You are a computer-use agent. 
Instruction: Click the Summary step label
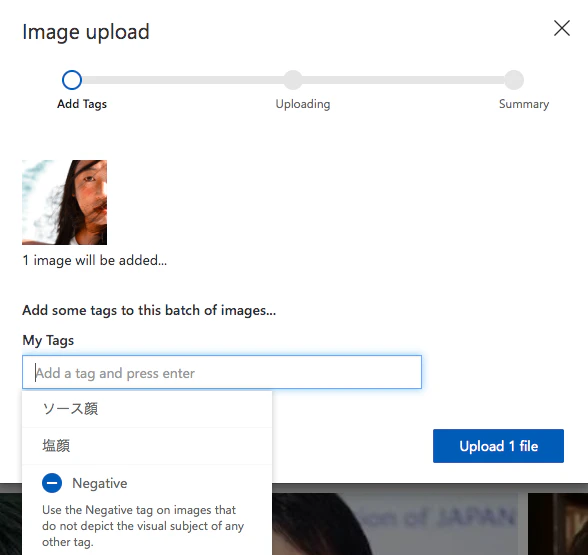click(x=524, y=104)
